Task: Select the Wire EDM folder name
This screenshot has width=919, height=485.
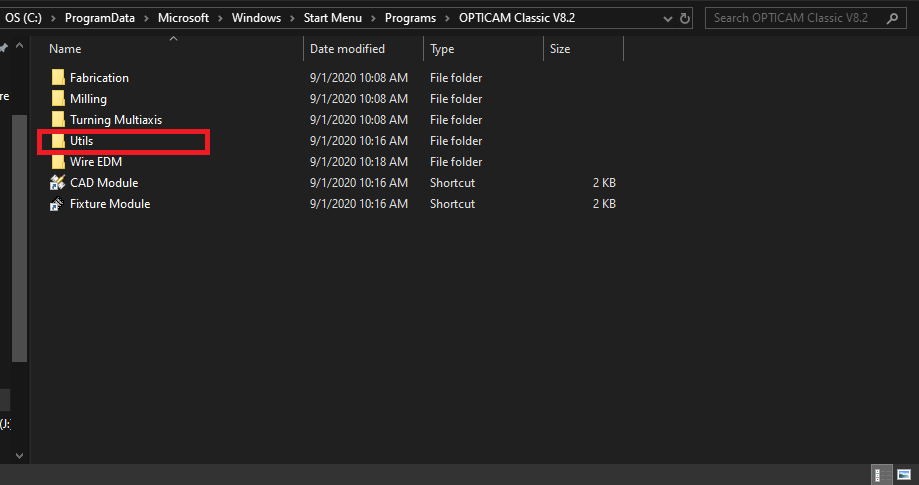Action: 96,162
